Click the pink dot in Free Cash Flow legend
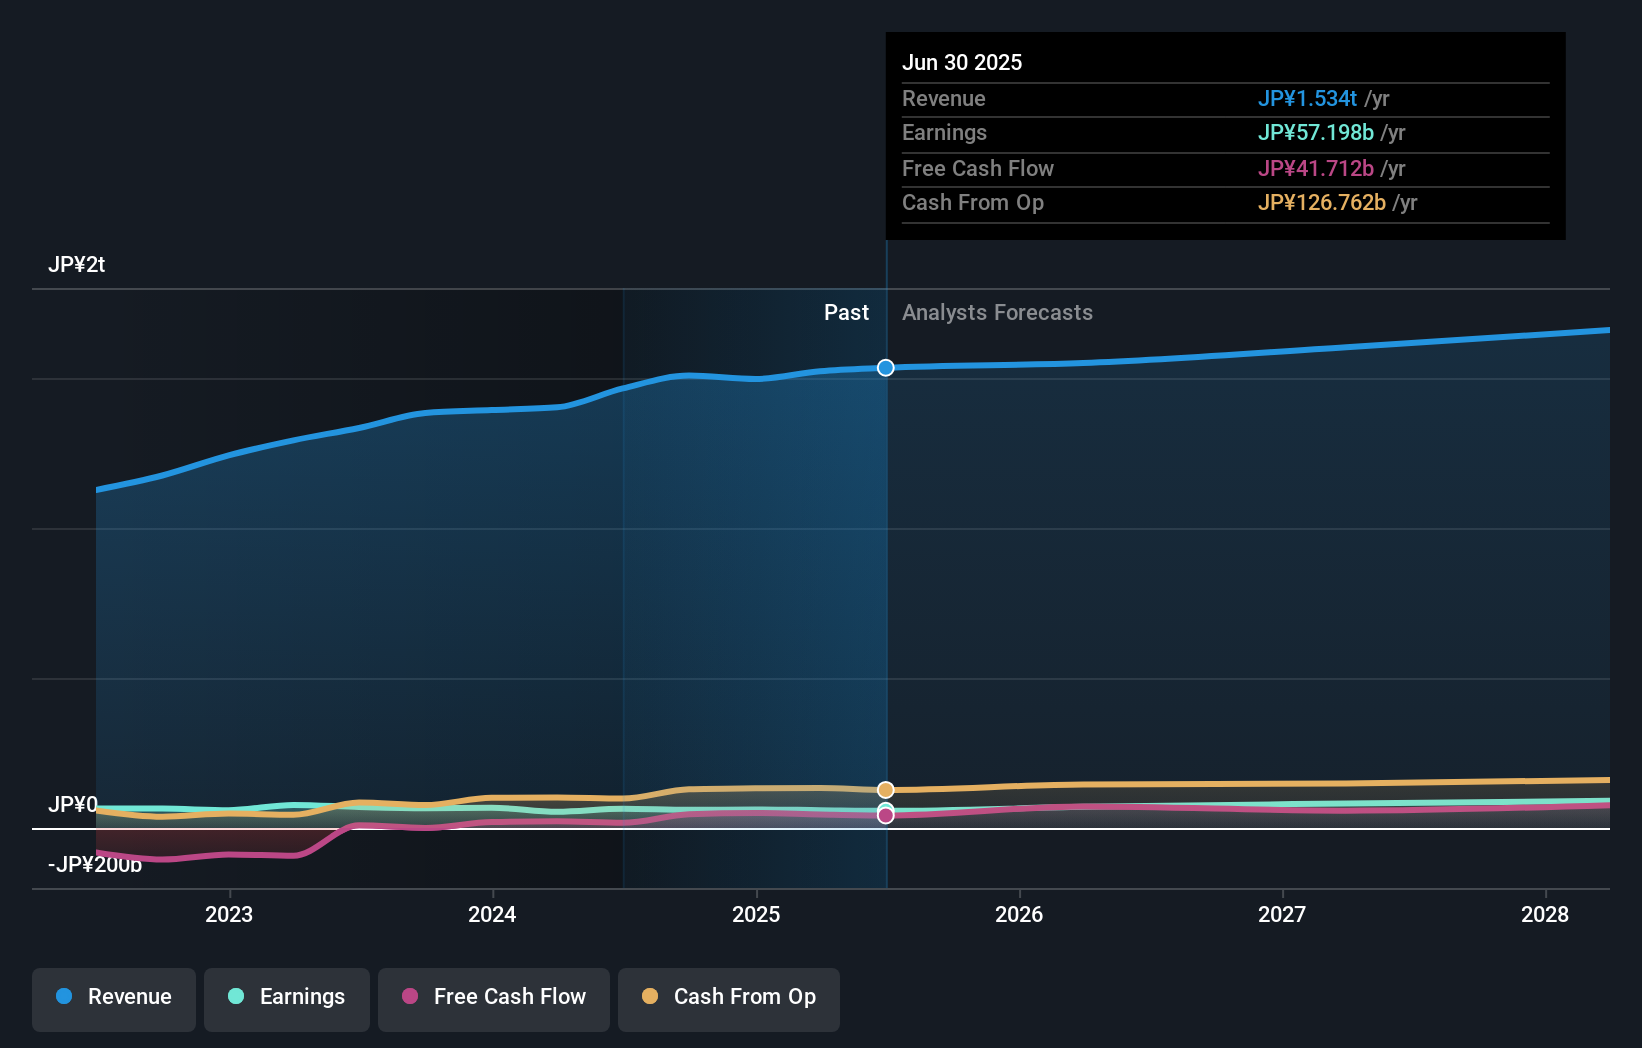 [x=413, y=997]
